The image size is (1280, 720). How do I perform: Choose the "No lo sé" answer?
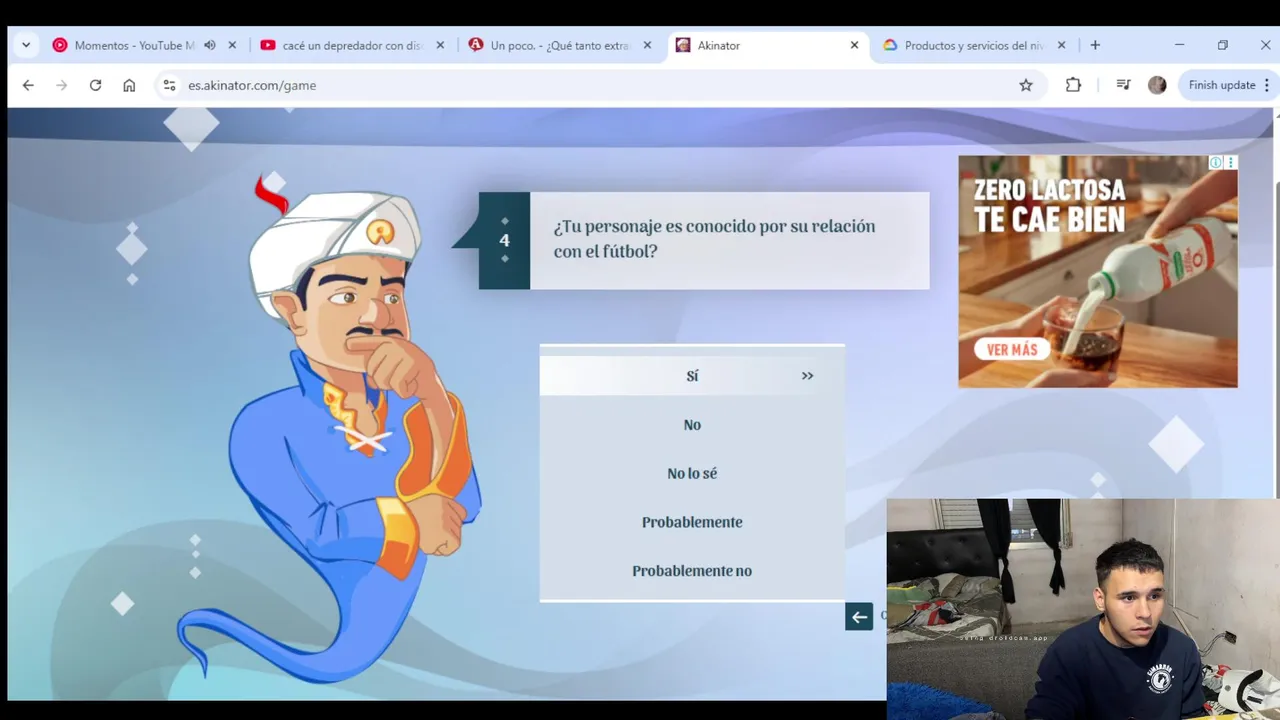click(x=692, y=473)
